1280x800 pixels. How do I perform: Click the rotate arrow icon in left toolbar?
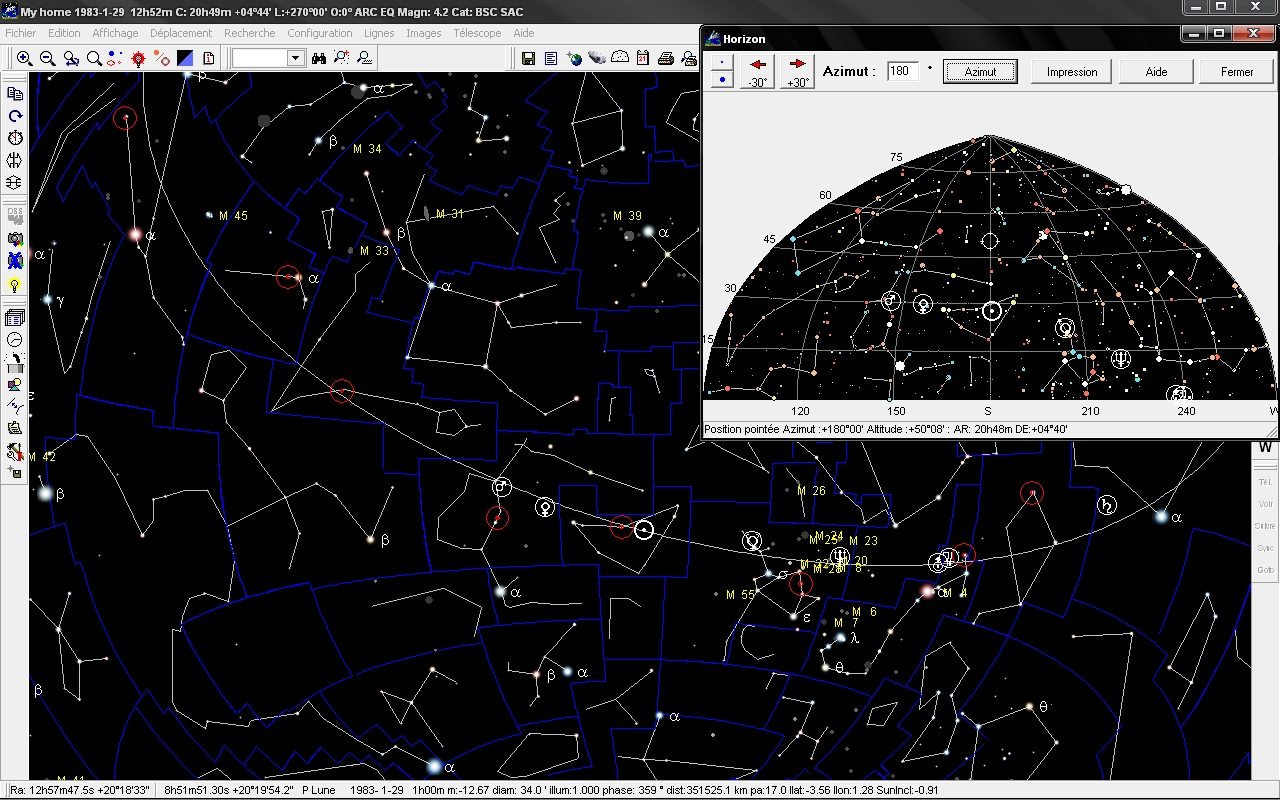(15, 116)
